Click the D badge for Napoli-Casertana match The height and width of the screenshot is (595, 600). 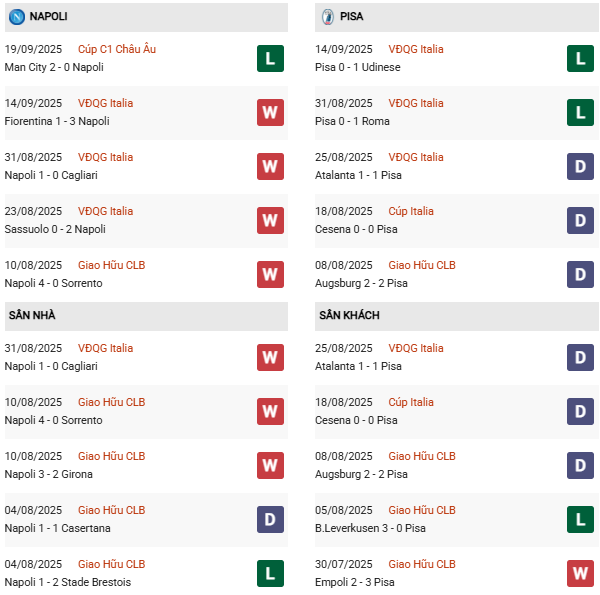click(270, 519)
